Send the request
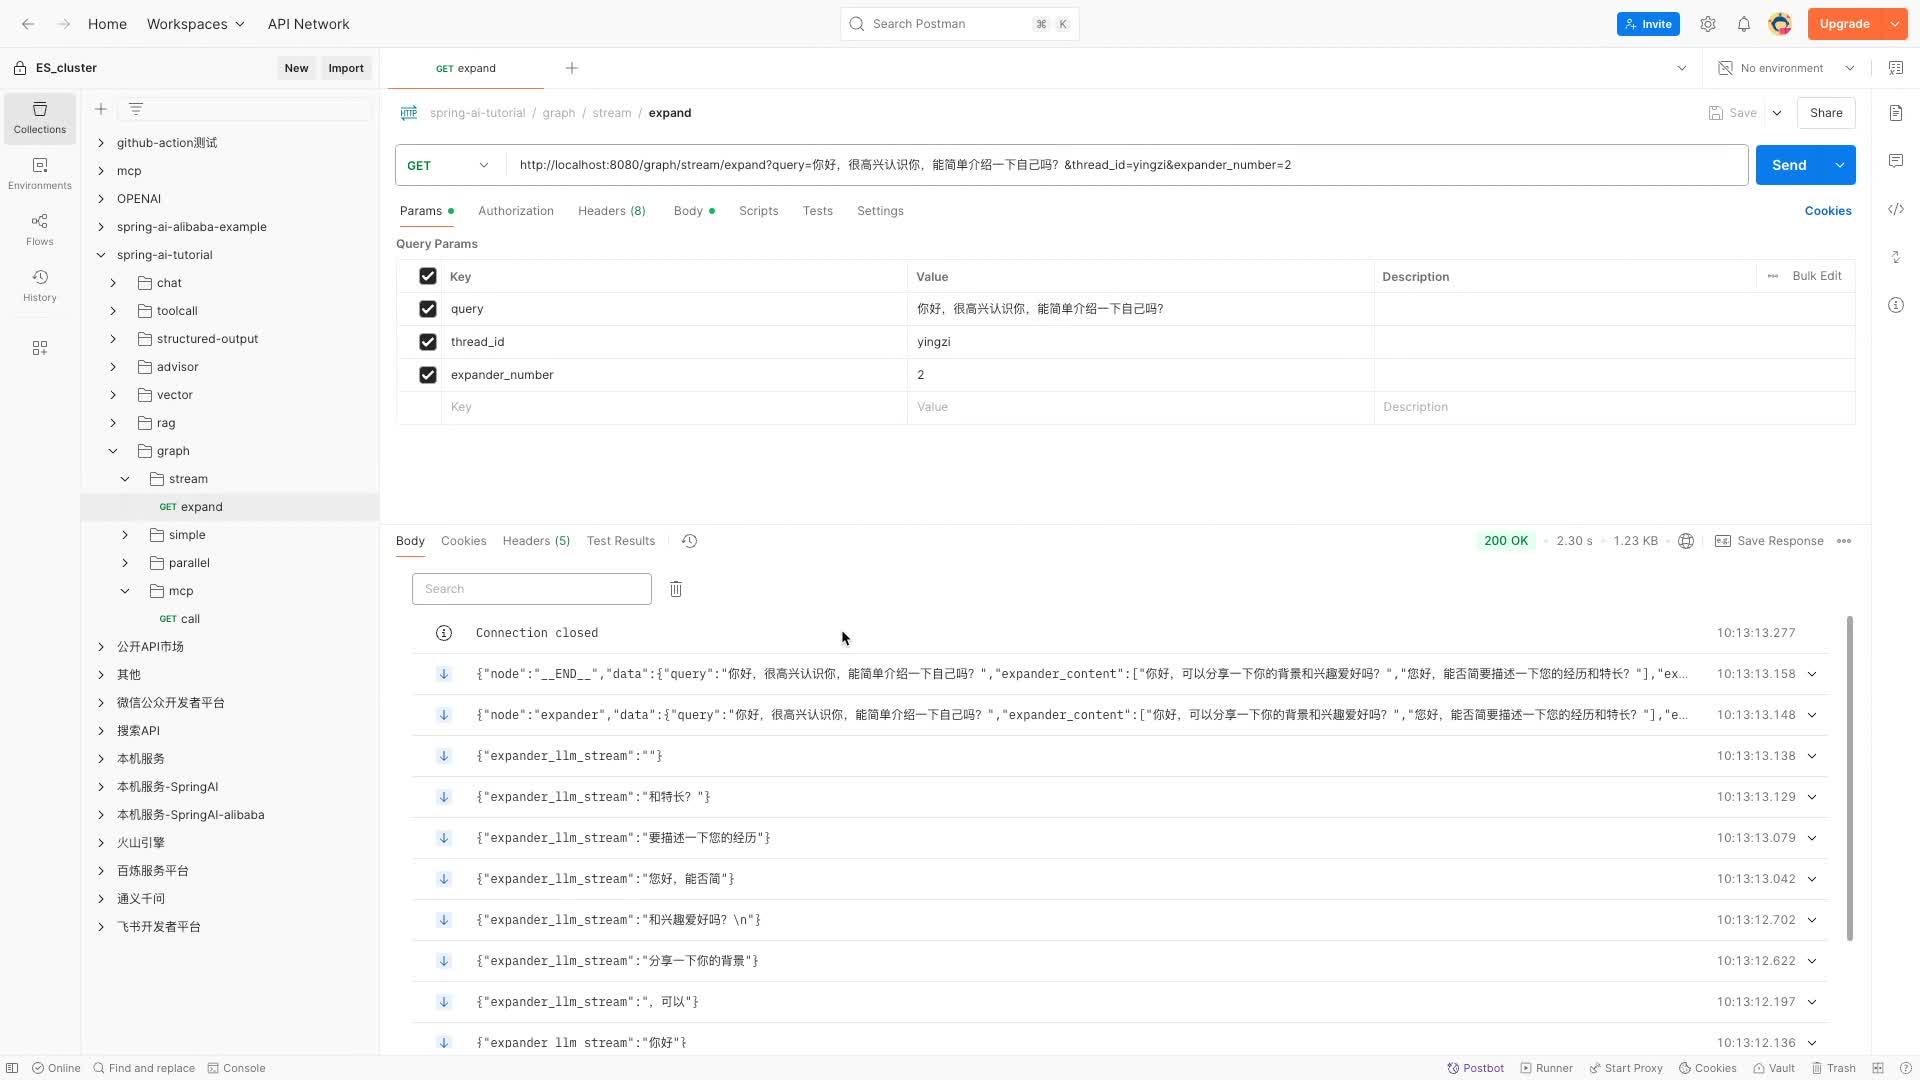This screenshot has width=1920, height=1080. click(x=1790, y=165)
